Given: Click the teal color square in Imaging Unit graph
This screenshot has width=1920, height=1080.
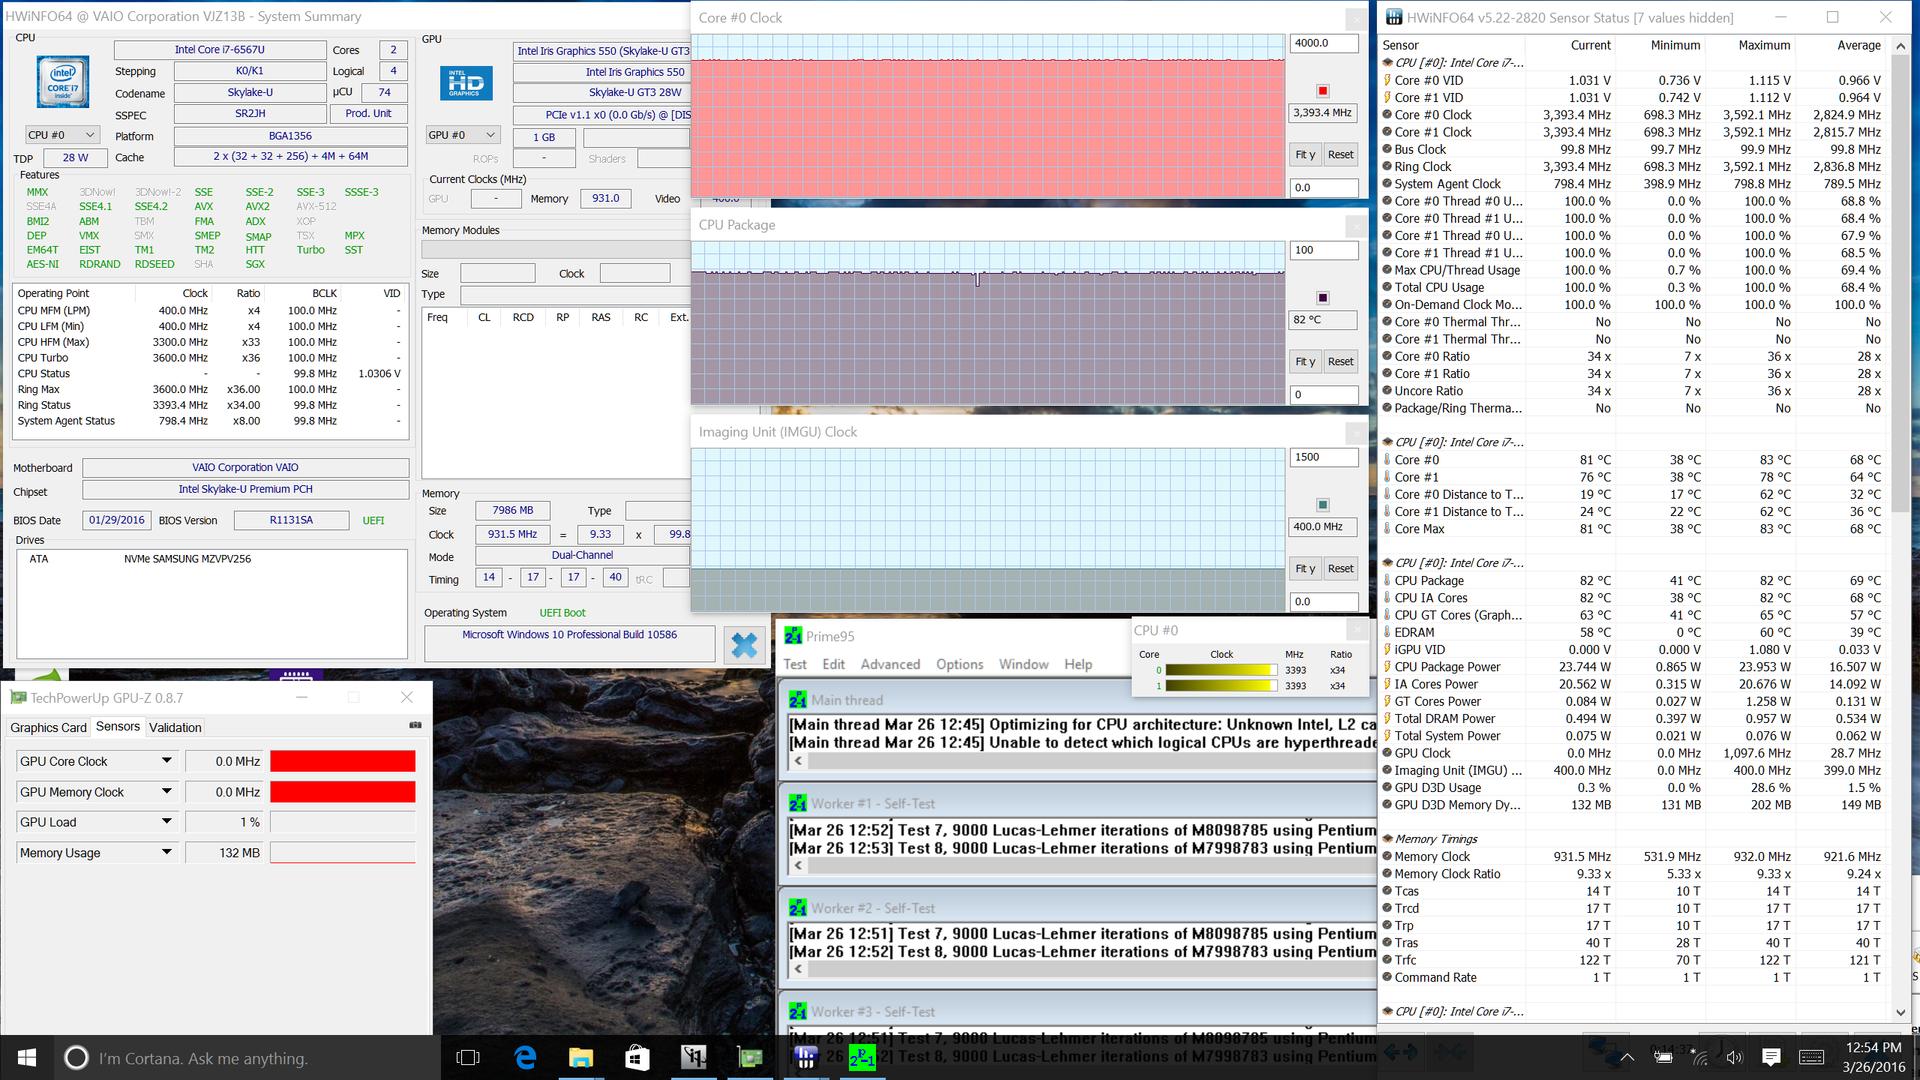Looking at the screenshot, I should (x=1322, y=505).
